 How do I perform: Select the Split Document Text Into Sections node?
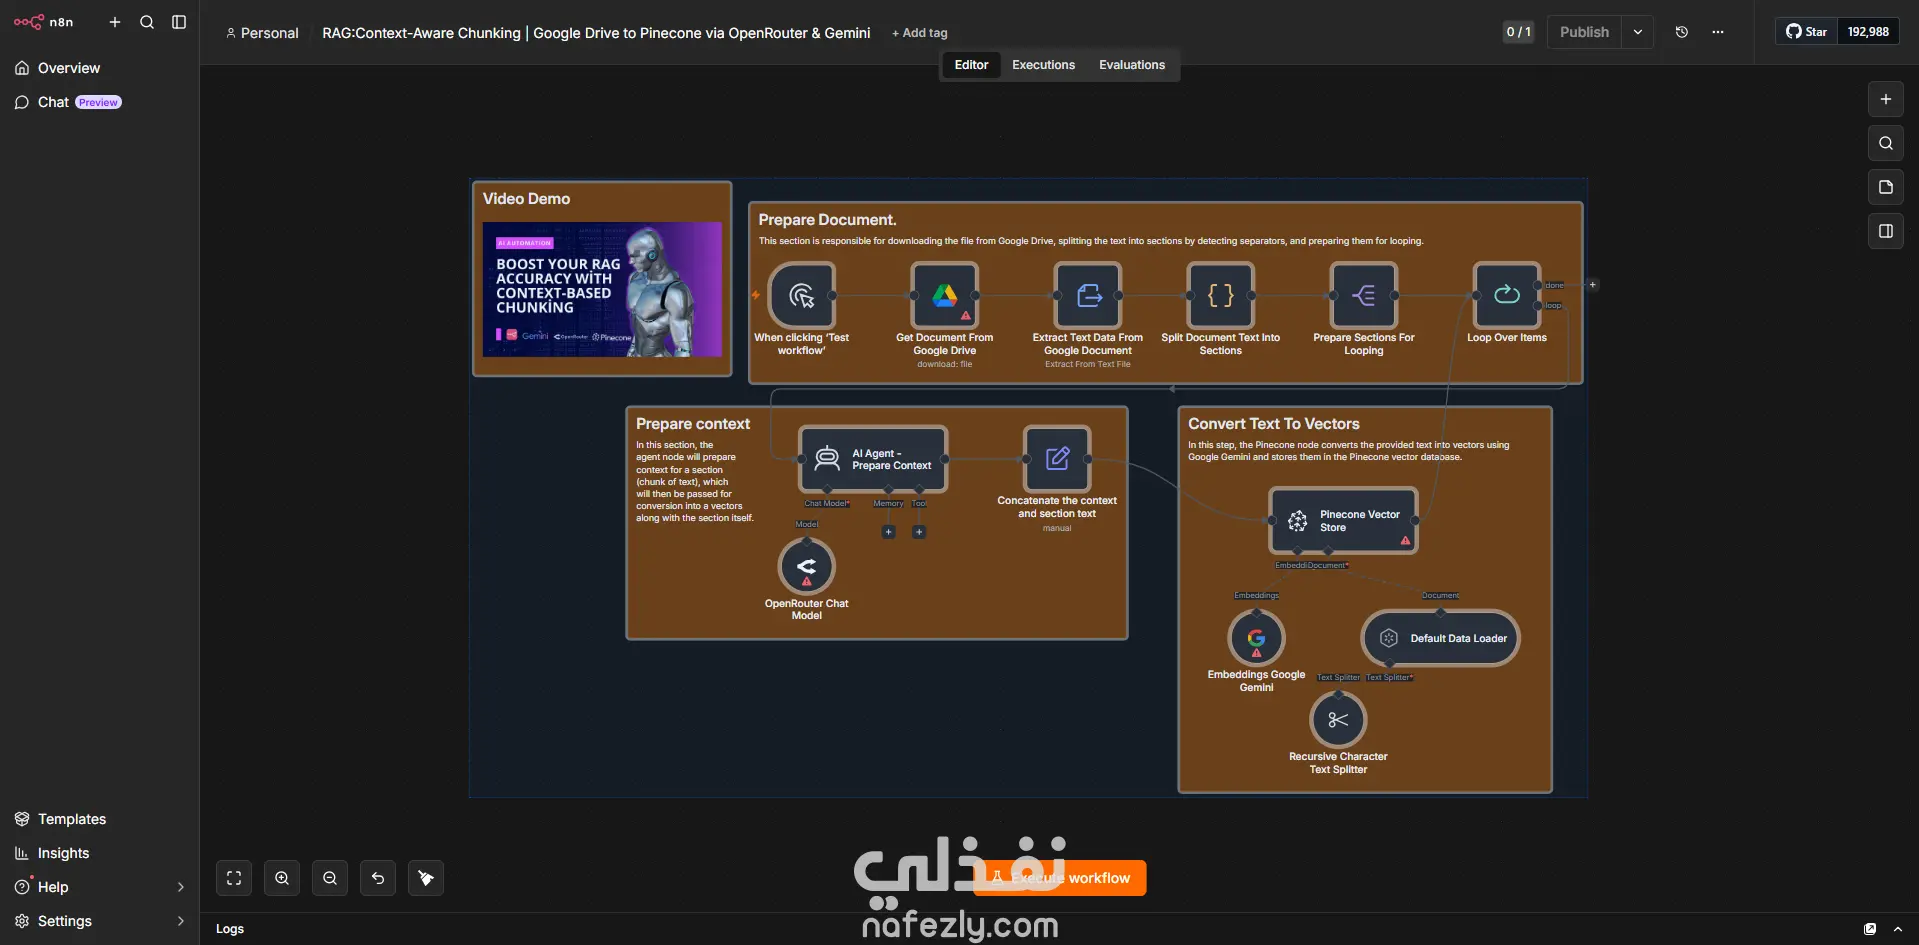point(1221,295)
